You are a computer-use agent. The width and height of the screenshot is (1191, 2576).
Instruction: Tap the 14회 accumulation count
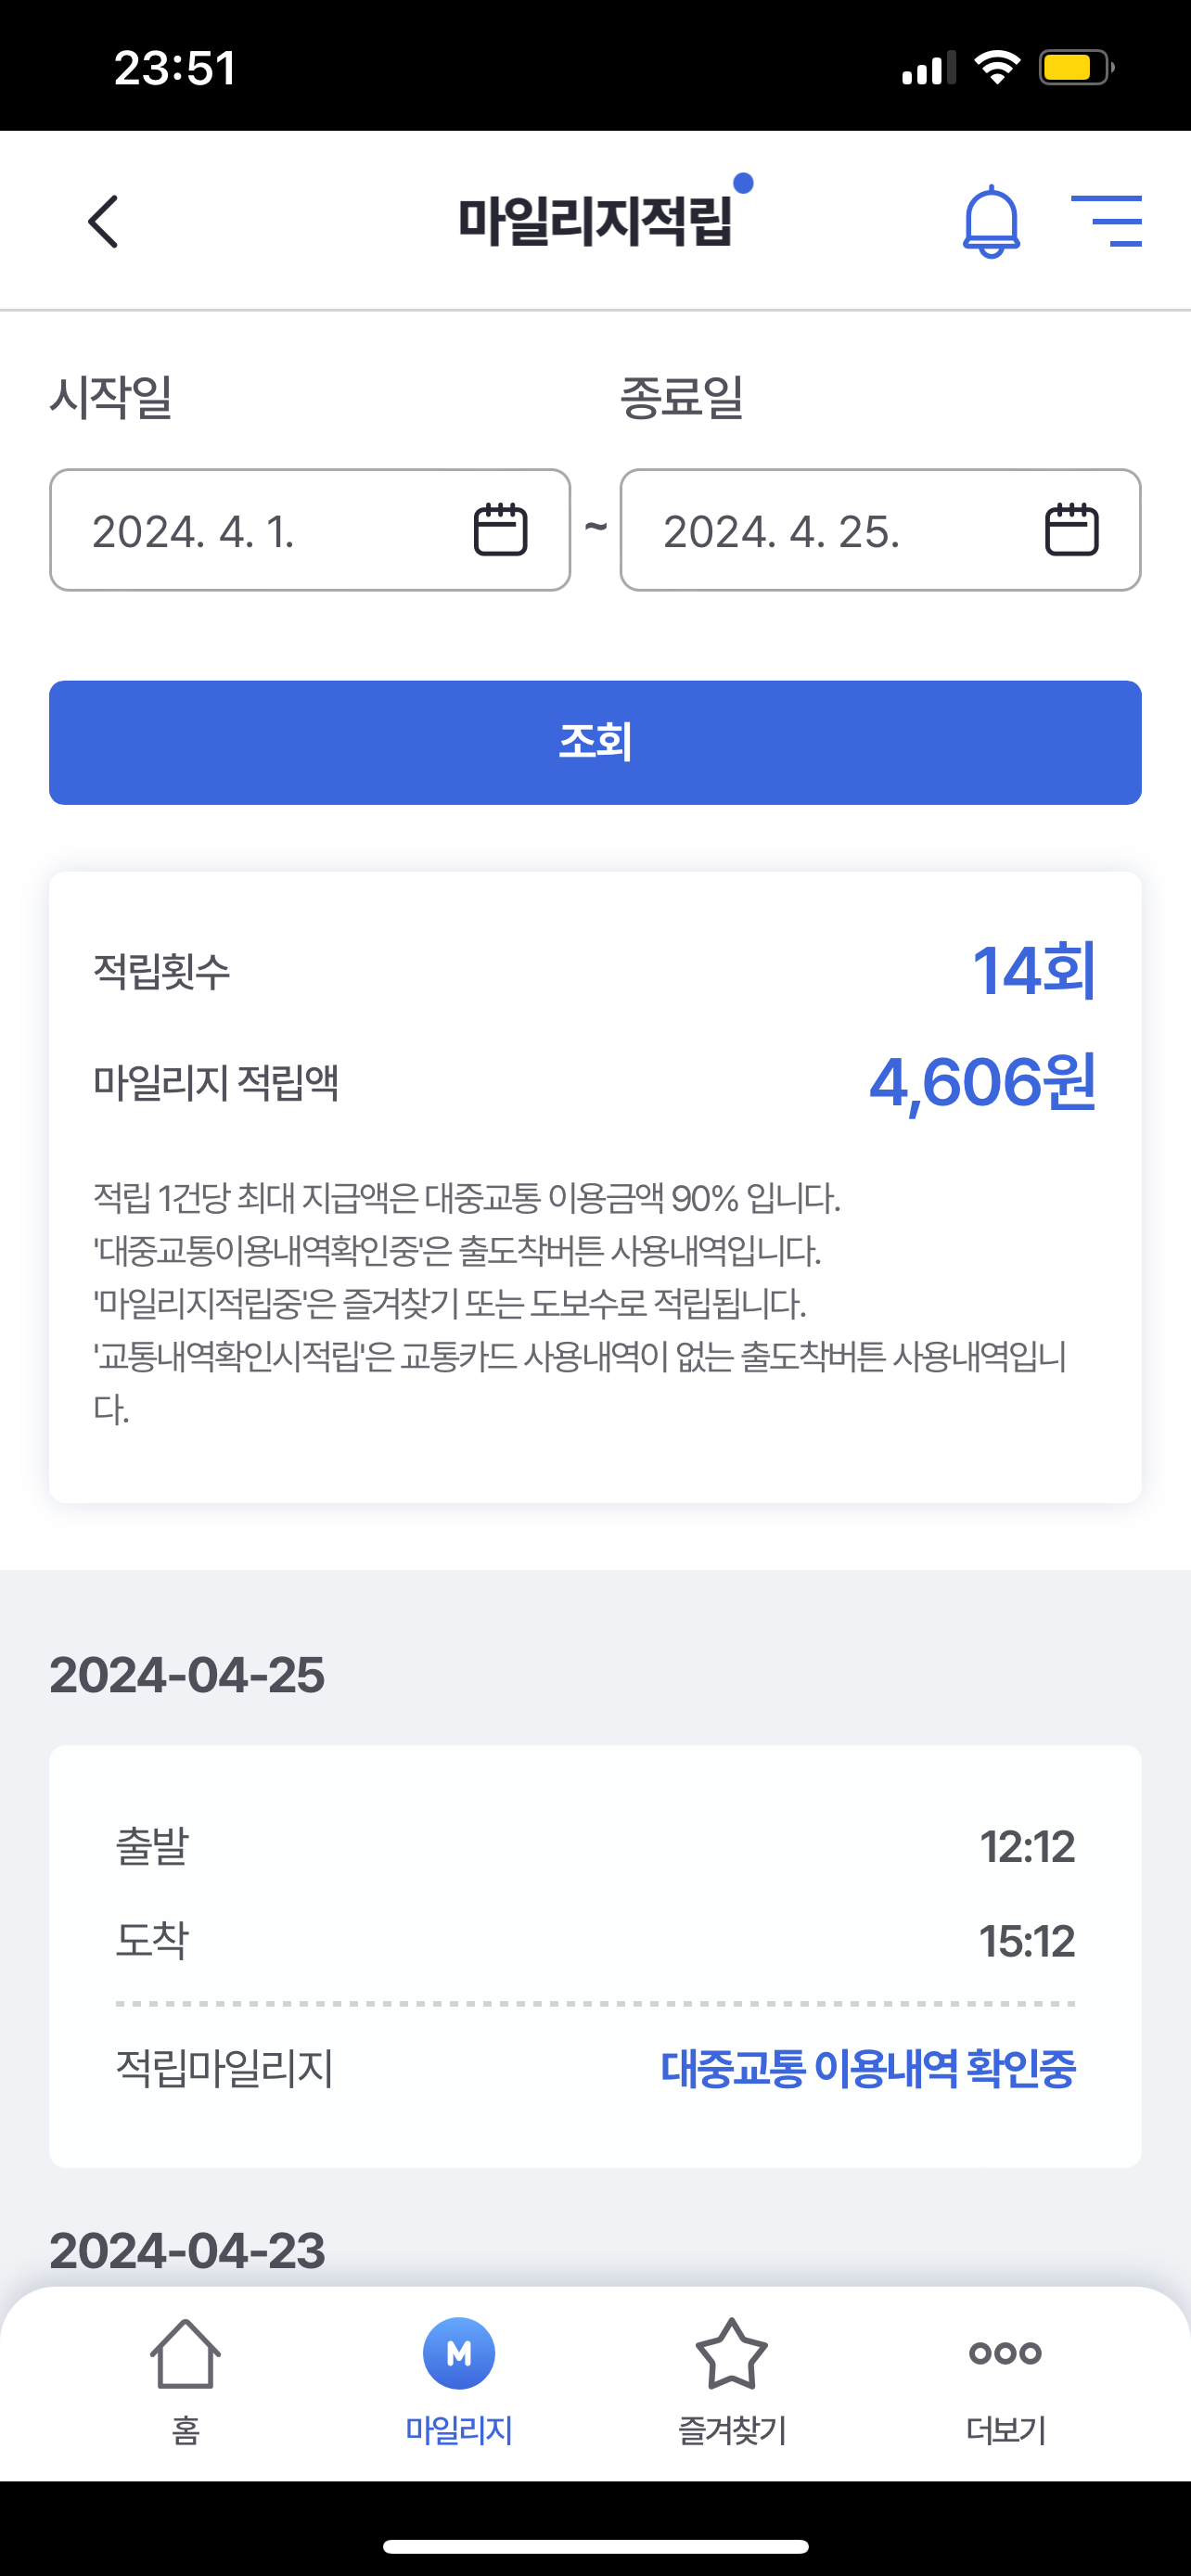point(1034,970)
